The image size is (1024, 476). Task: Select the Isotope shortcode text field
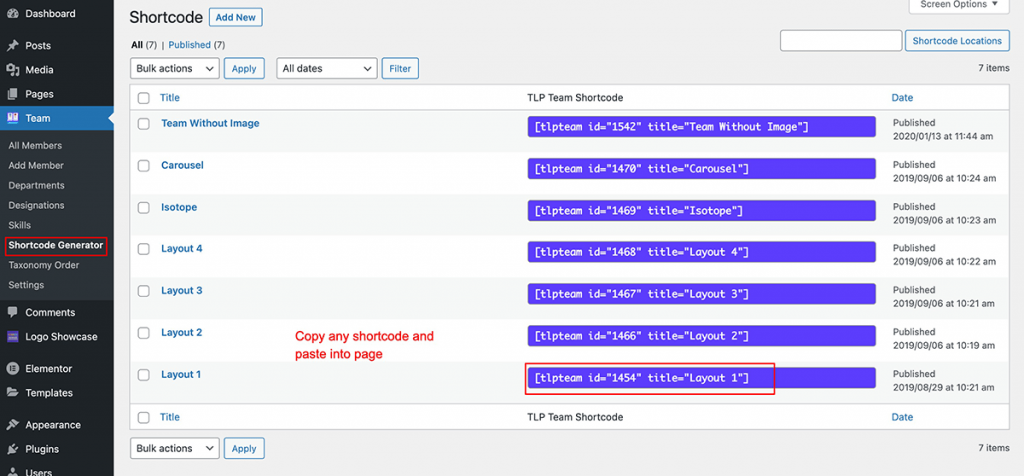coord(701,210)
